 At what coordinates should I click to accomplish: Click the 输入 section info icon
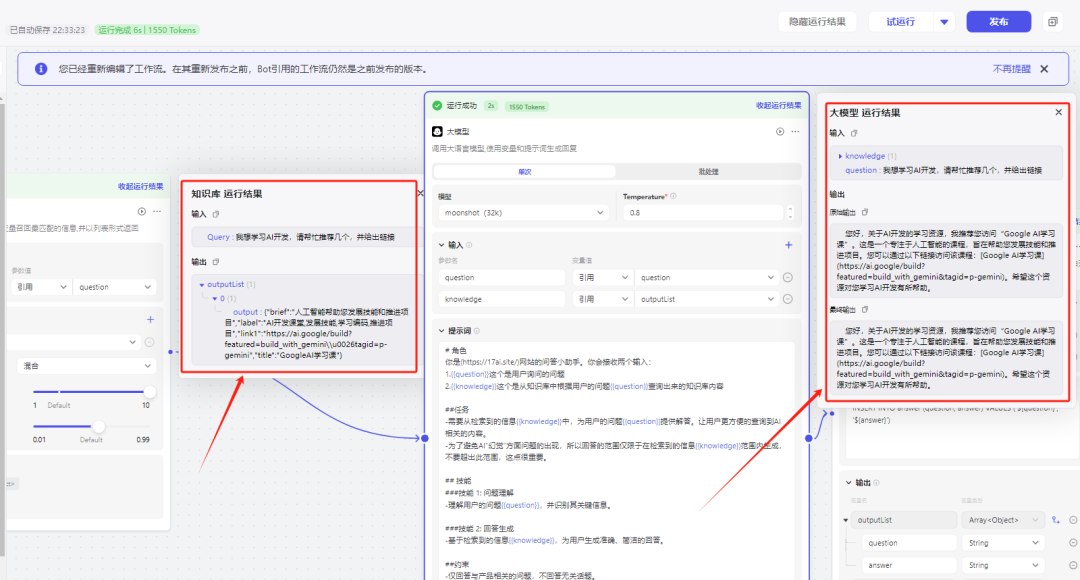point(469,245)
